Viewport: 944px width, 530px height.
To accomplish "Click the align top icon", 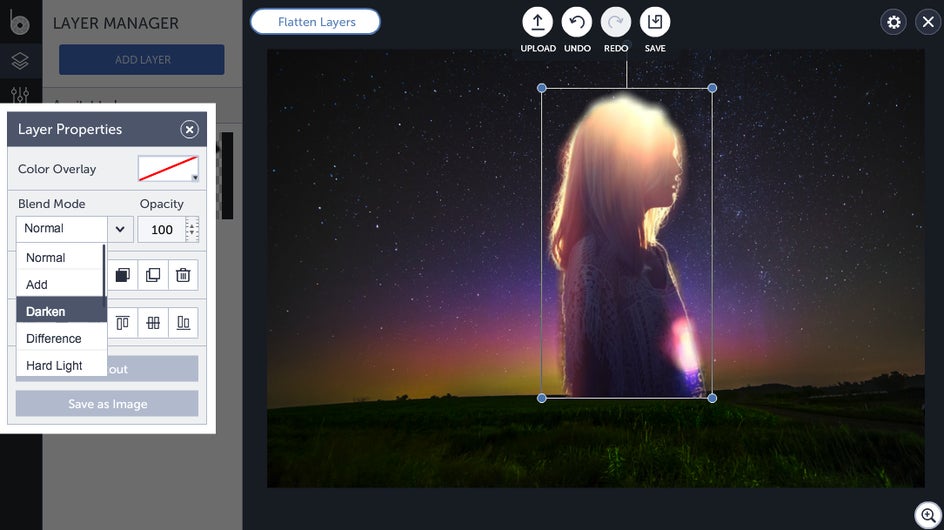I will click(122, 323).
